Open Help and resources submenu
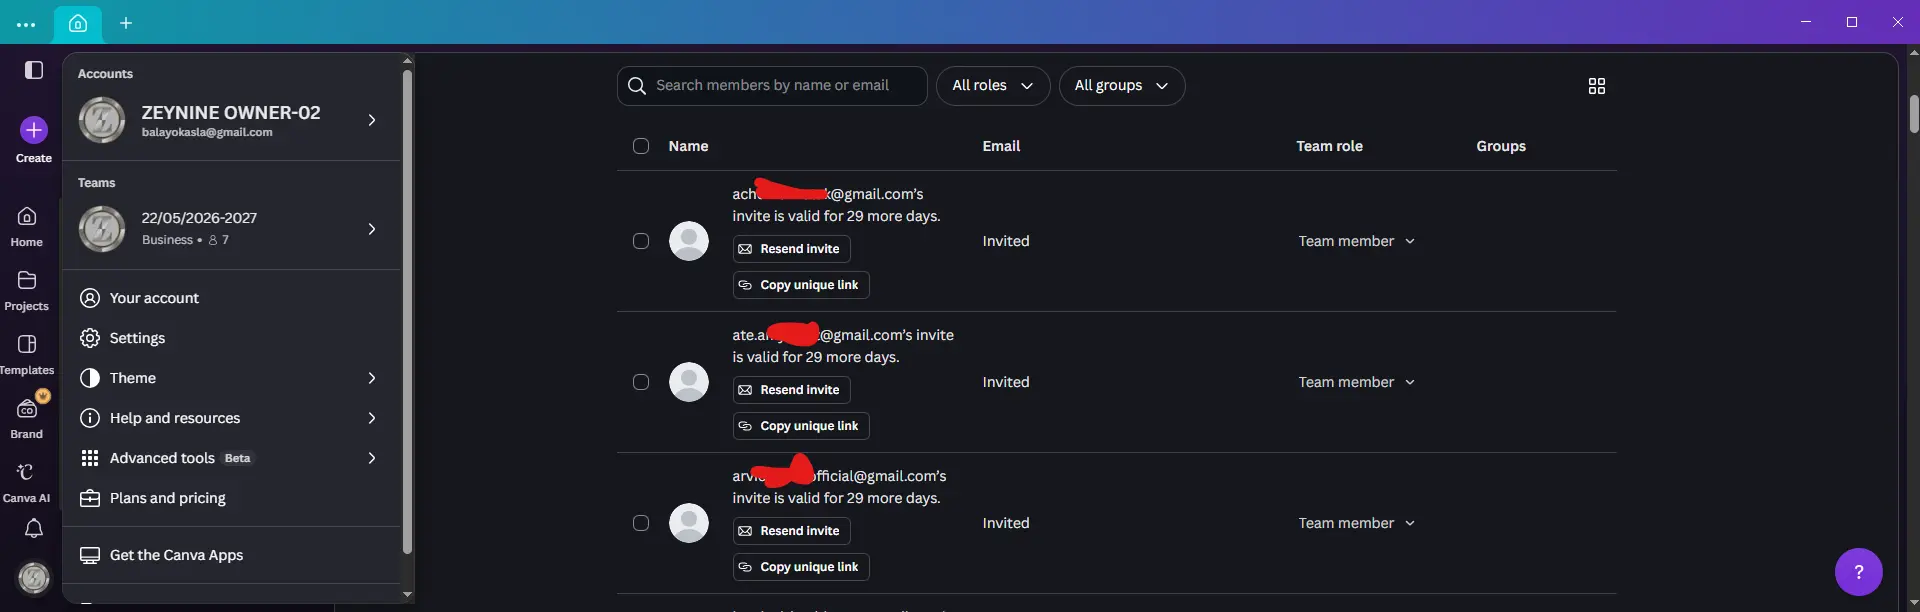This screenshot has height=612, width=1920. [231, 418]
